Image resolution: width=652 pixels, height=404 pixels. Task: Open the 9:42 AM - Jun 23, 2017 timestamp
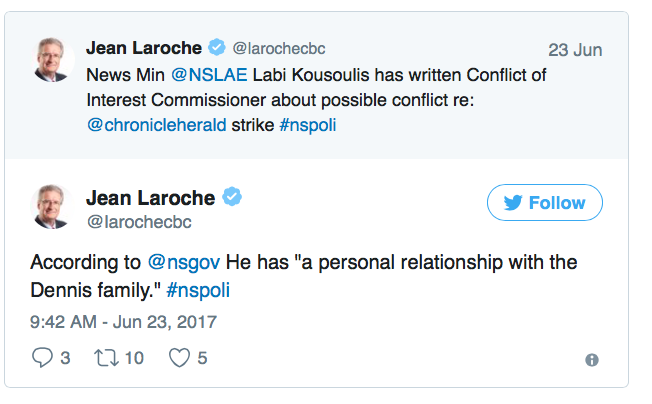123,321
